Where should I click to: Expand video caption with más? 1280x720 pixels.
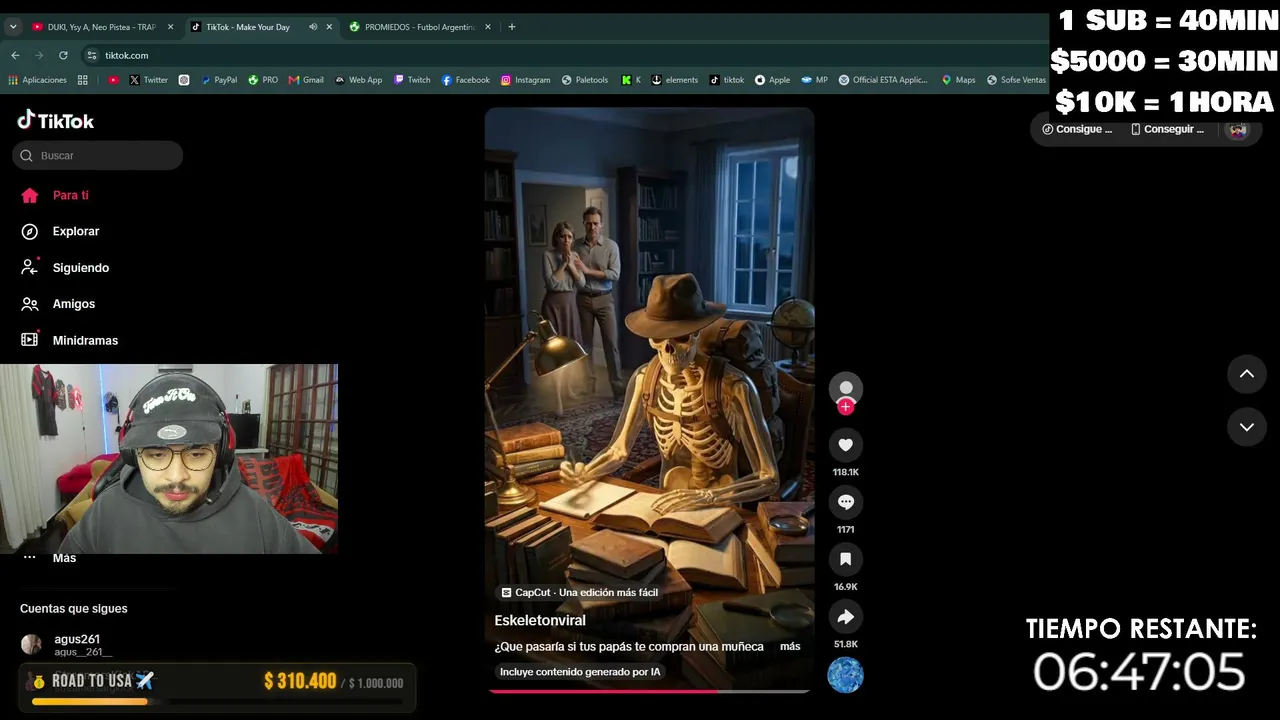(790, 647)
